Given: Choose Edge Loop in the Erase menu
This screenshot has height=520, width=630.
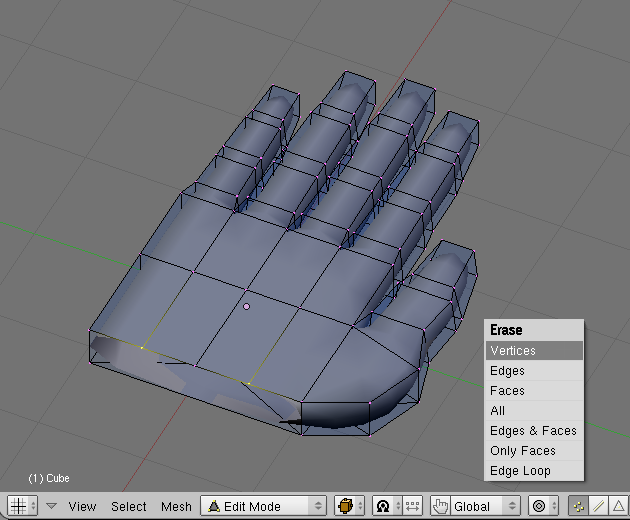Looking at the screenshot, I should 534,471.
